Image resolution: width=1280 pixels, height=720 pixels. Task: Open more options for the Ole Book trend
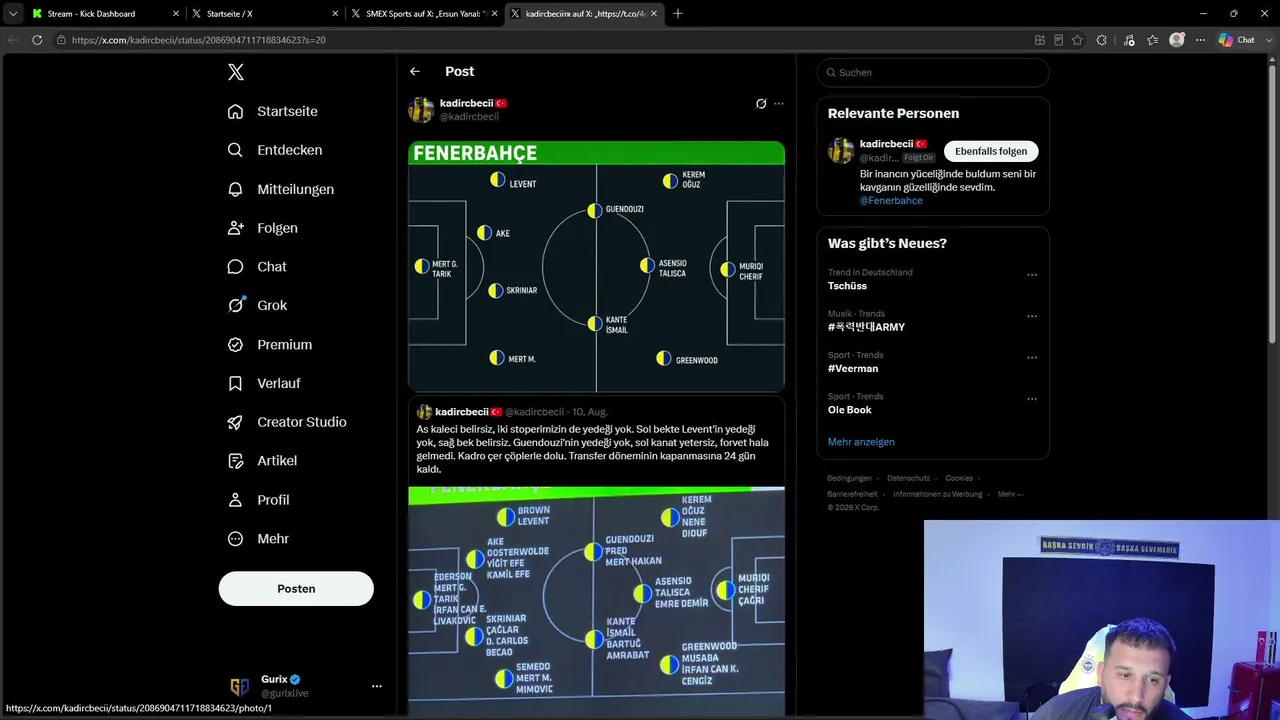(x=1032, y=398)
